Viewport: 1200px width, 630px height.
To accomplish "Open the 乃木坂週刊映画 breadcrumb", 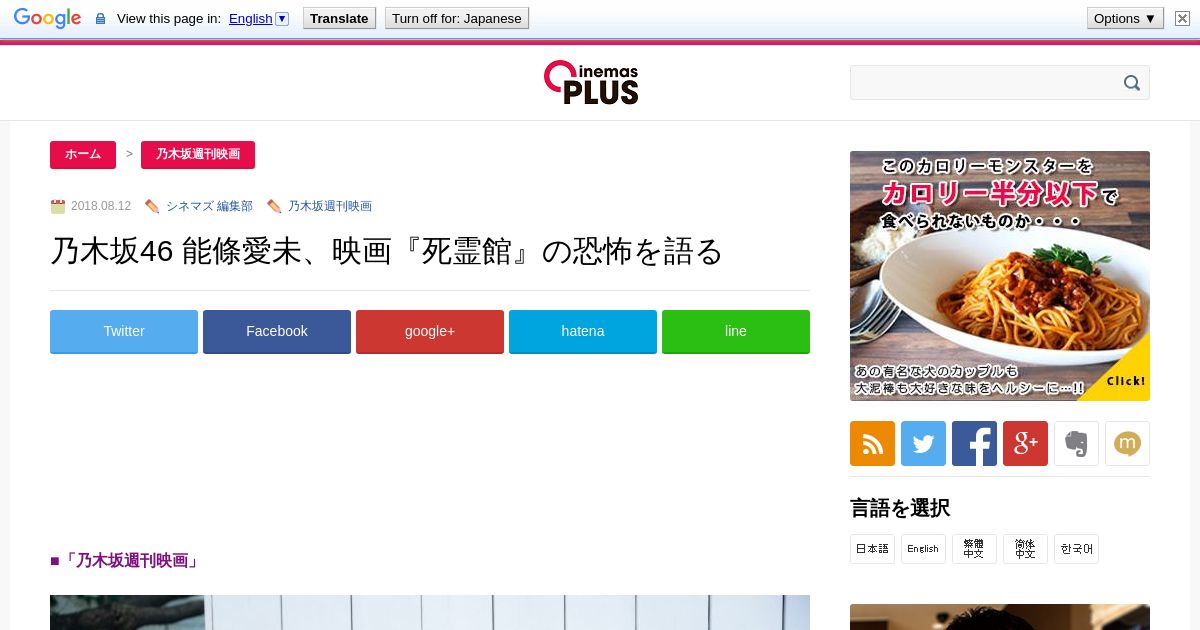I will pos(198,154).
